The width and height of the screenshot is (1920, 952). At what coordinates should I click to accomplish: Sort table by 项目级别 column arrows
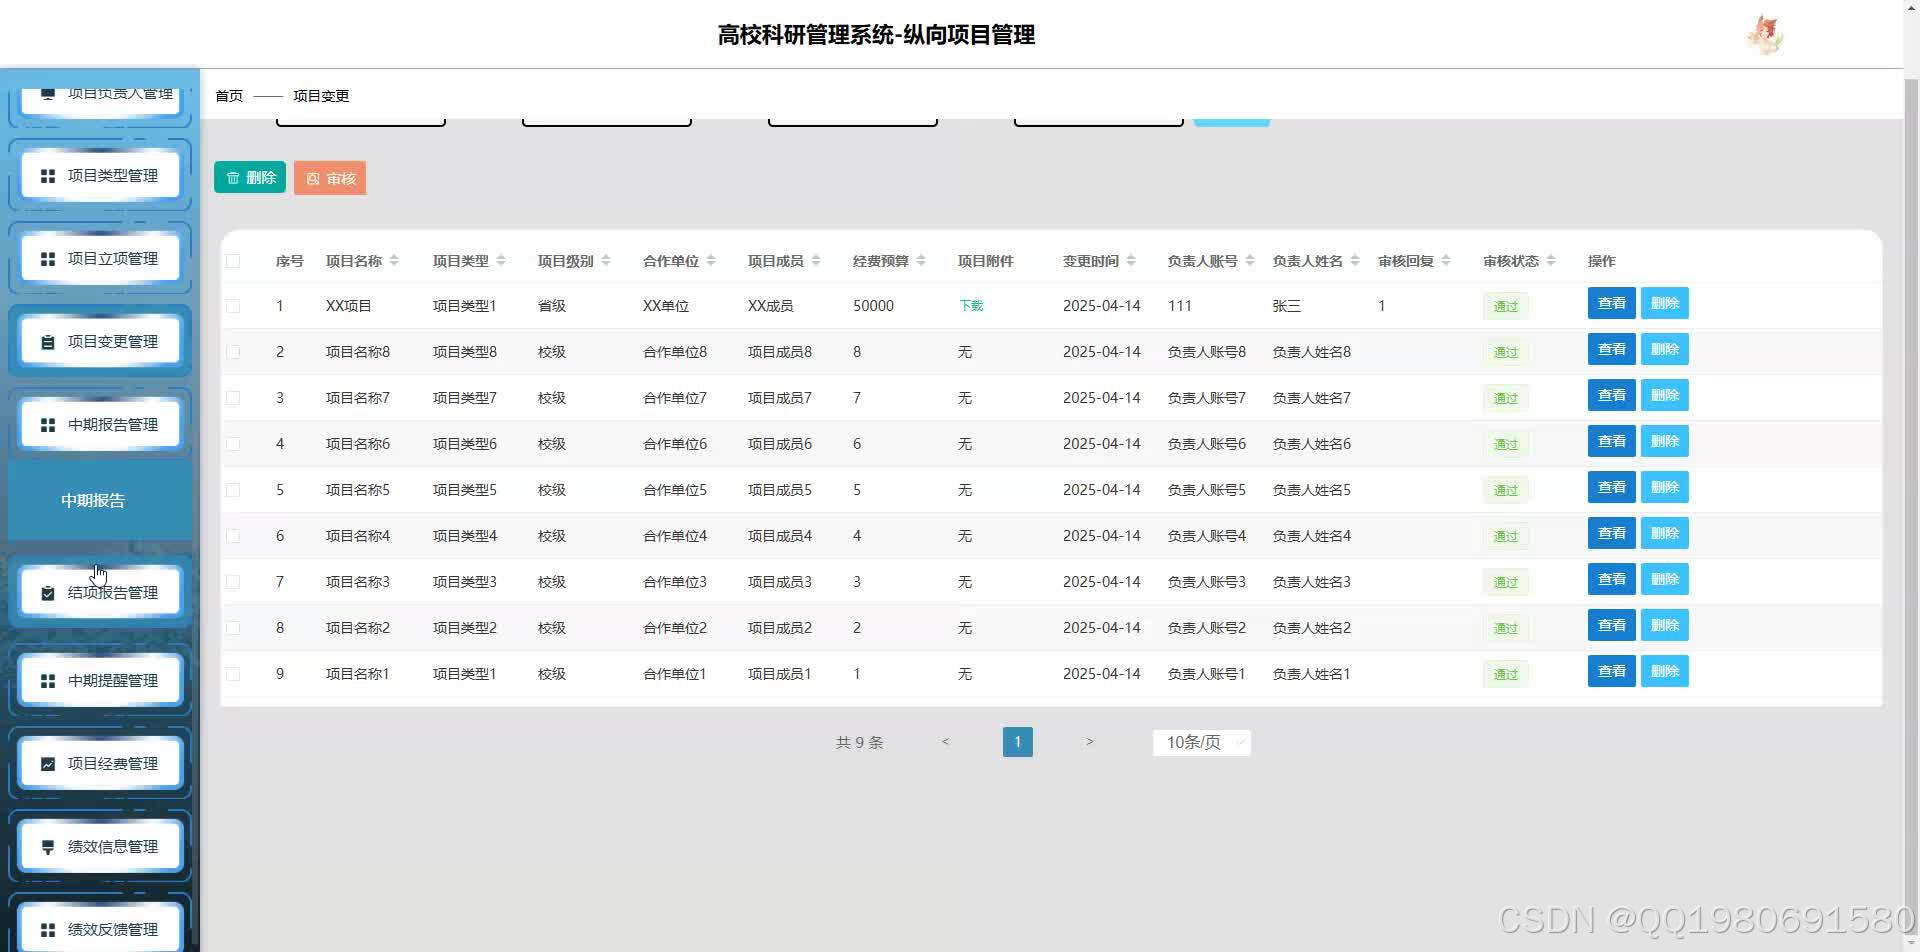[606, 261]
